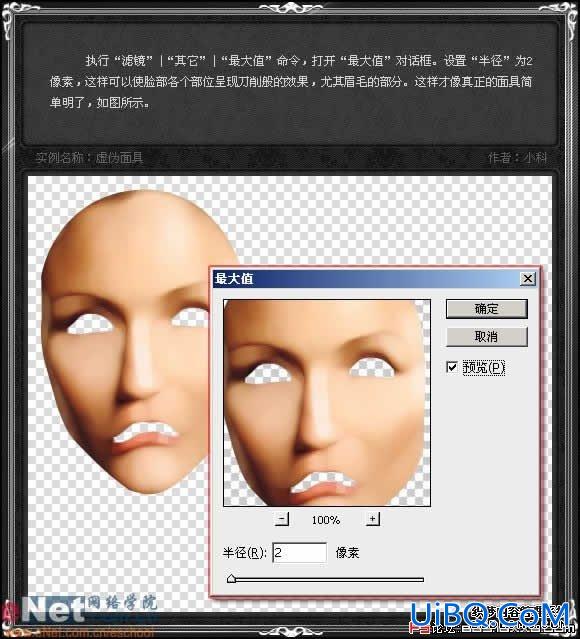
Task: Click the 作者：小科 text
Action: (518, 158)
